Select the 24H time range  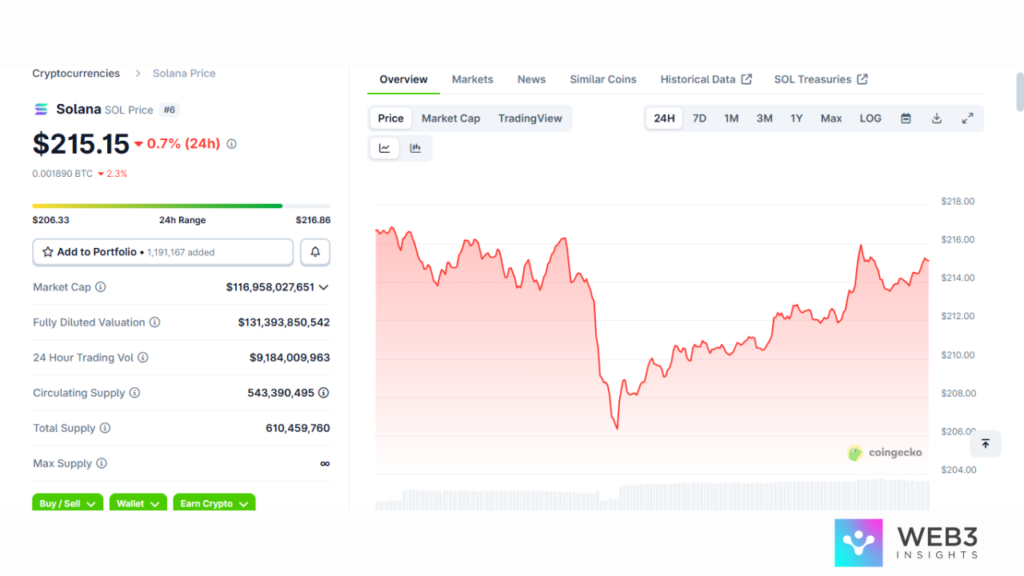point(664,118)
